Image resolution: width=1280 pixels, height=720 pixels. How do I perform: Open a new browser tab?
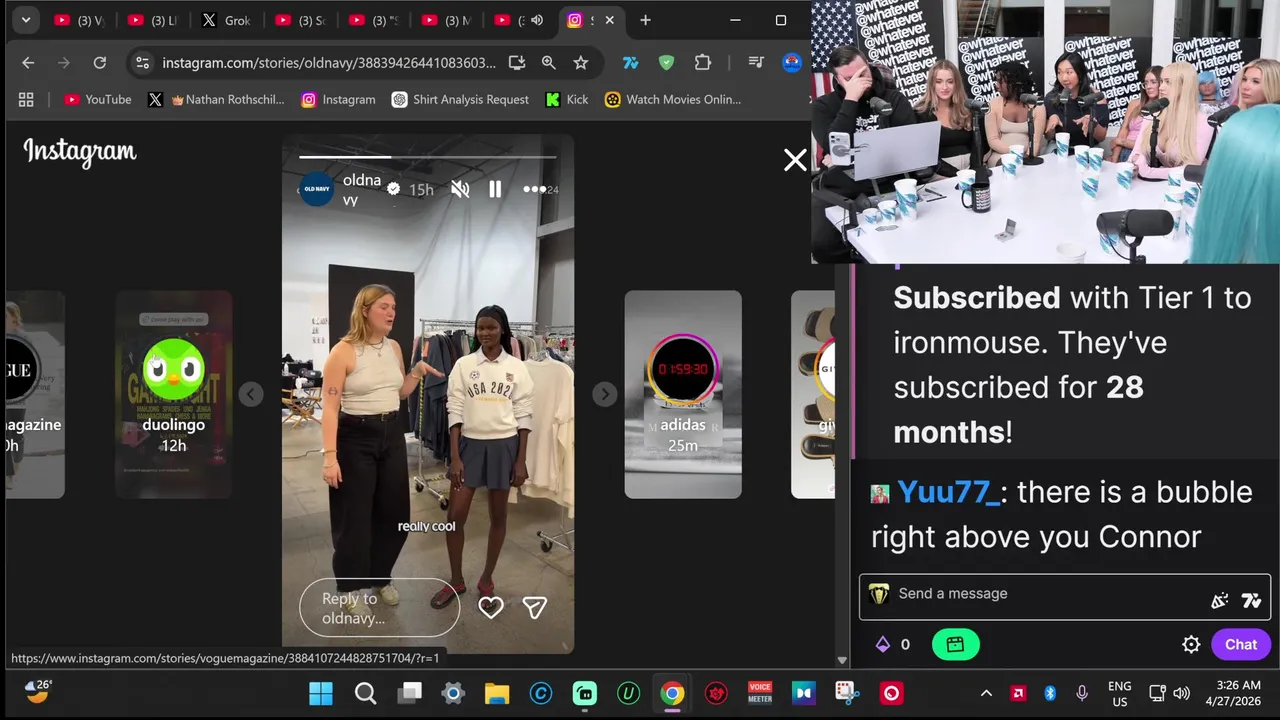tap(645, 20)
